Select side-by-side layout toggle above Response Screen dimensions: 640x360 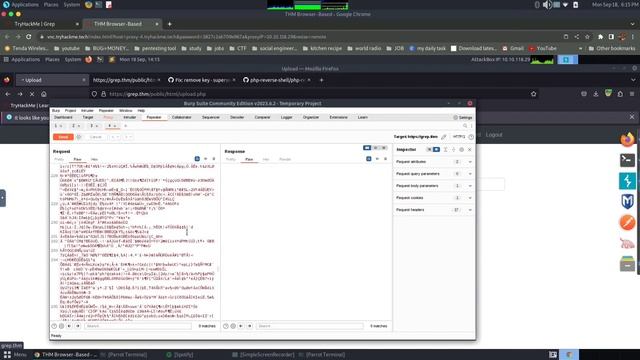(x=367, y=148)
